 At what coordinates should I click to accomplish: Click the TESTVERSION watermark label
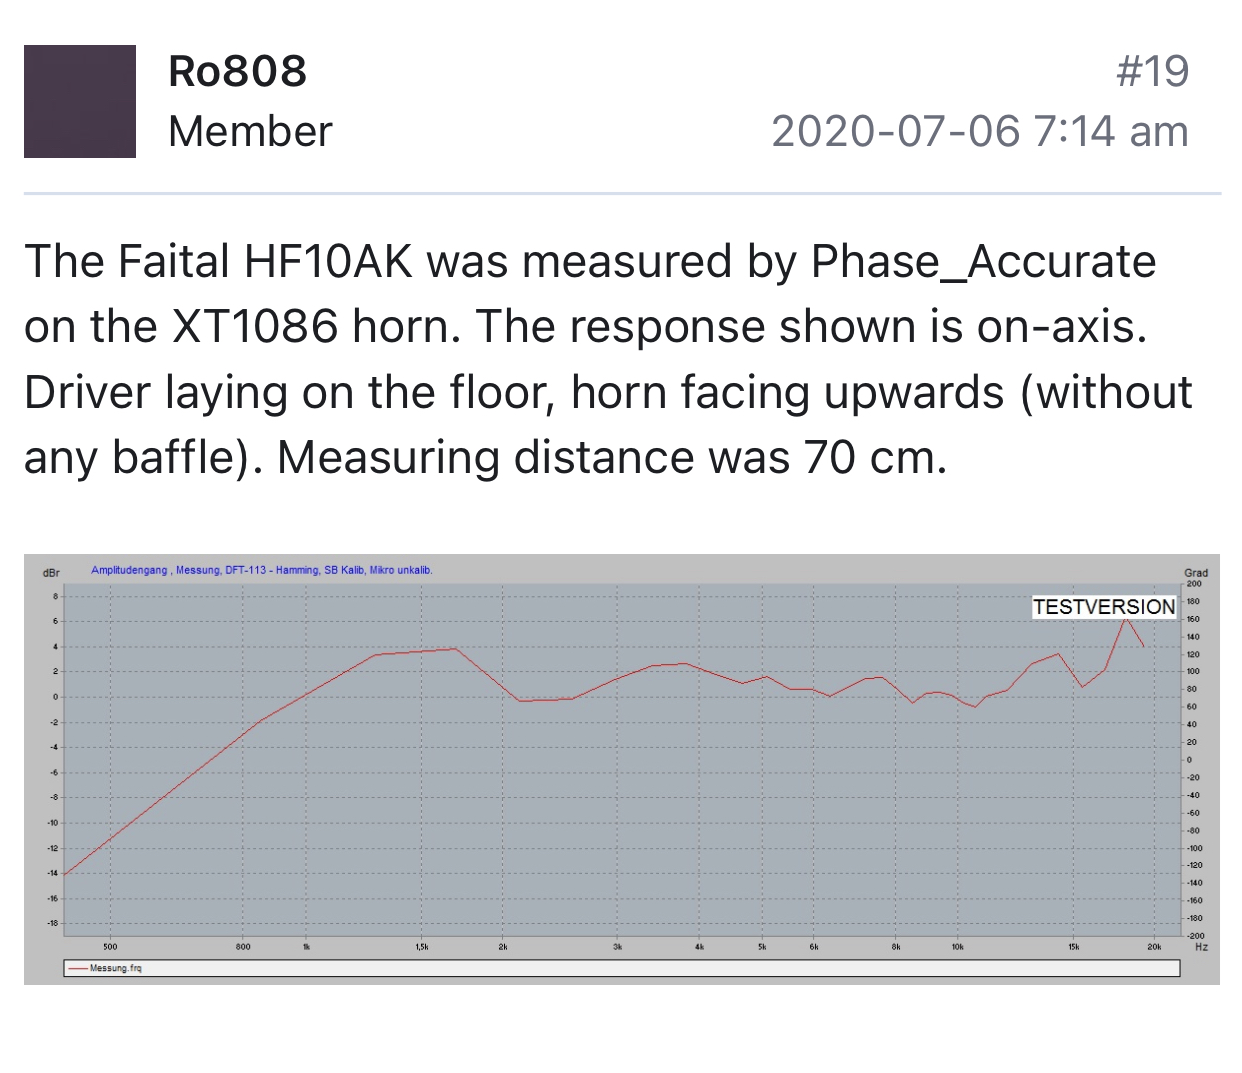[x=1104, y=607]
